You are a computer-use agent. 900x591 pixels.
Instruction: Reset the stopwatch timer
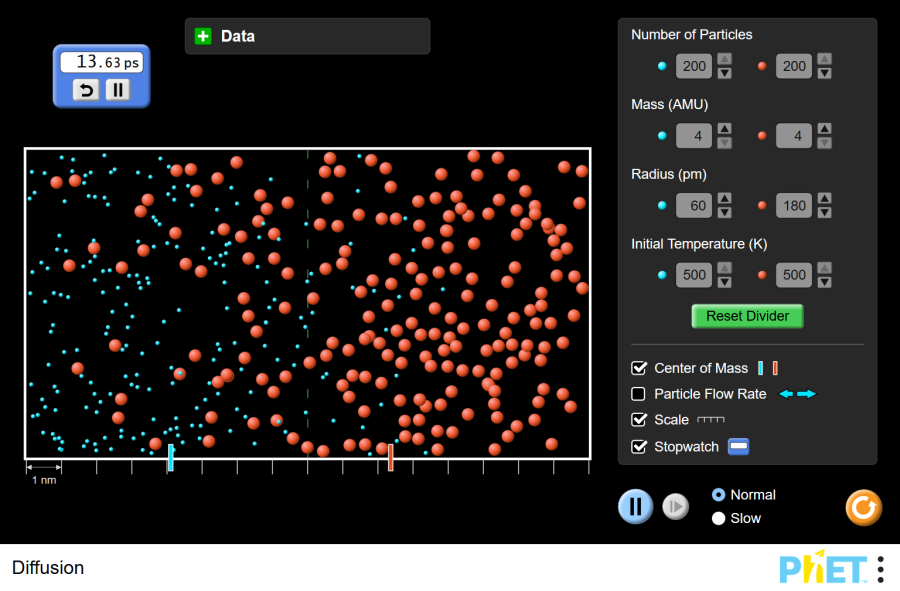(x=86, y=90)
